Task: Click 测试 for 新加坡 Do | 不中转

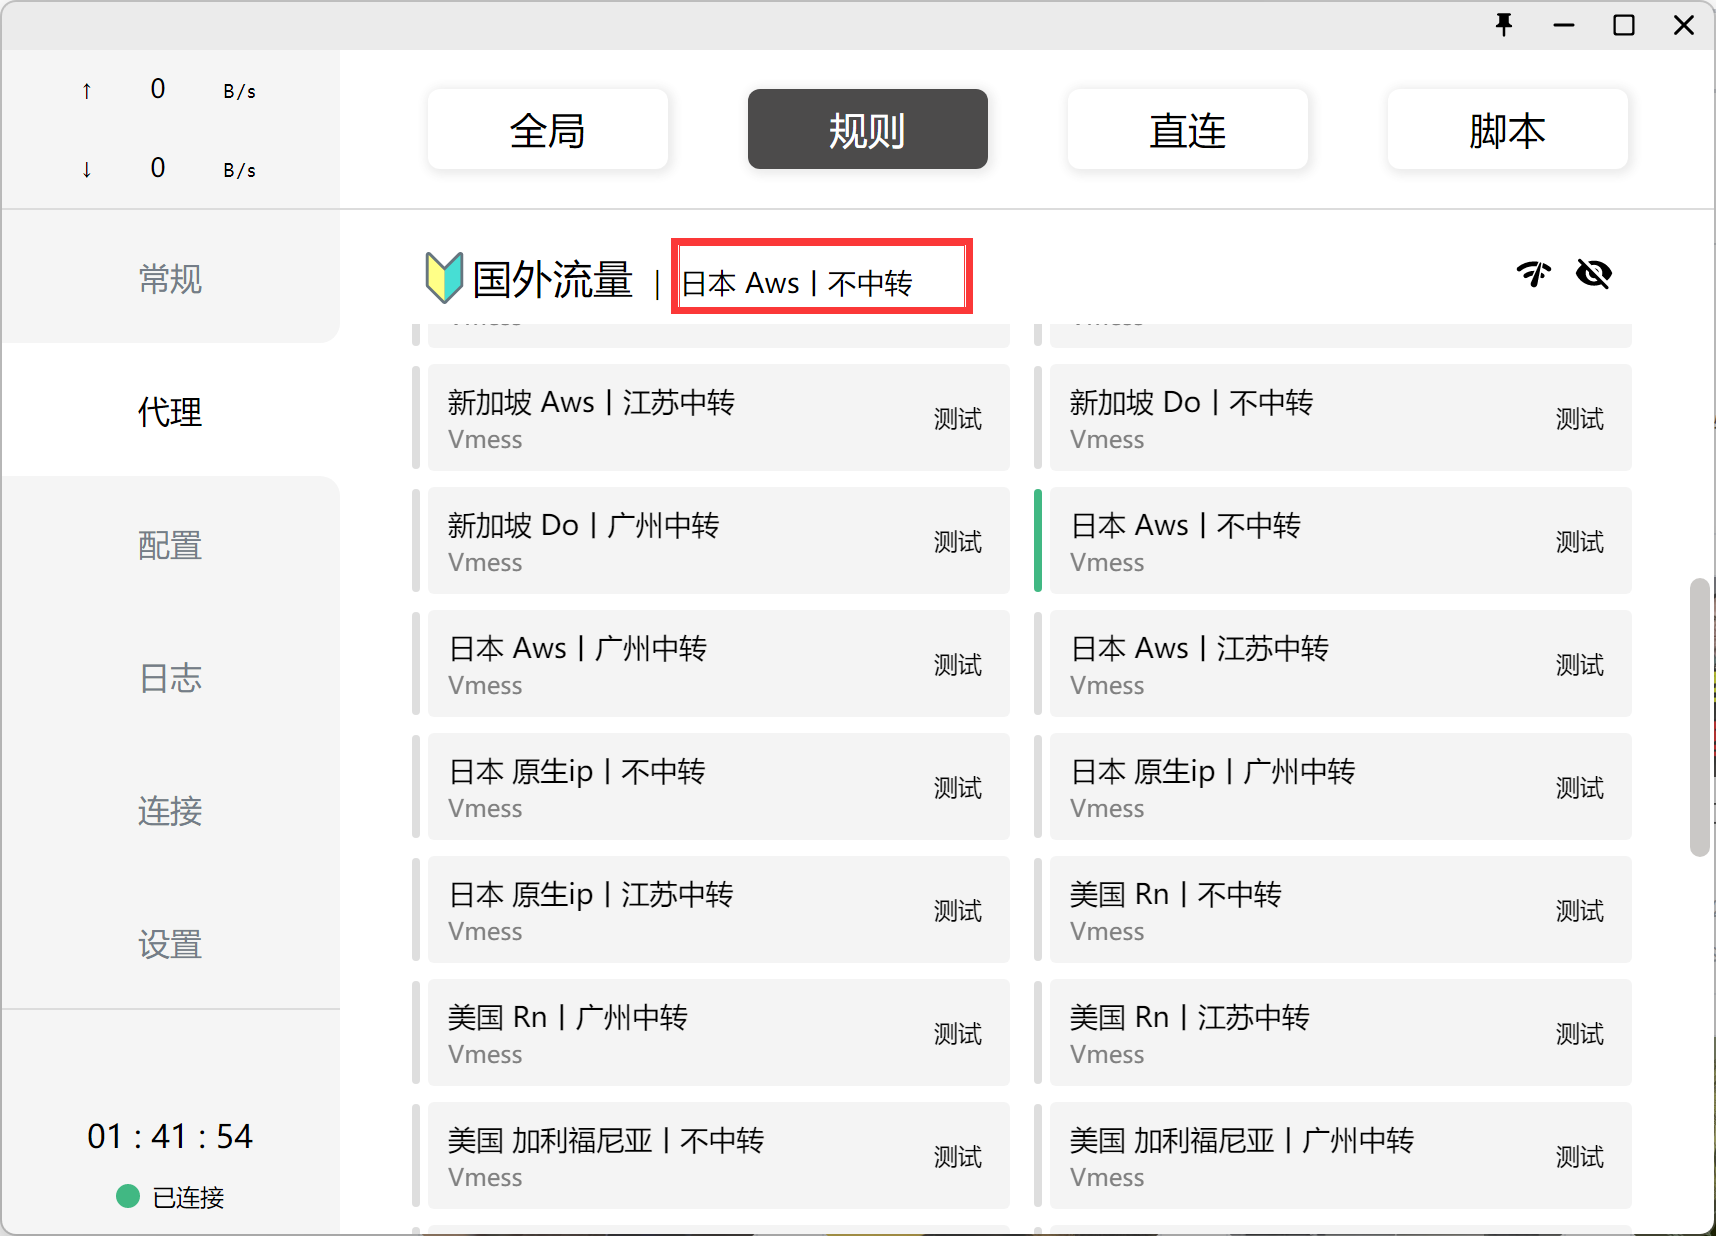Action: tap(1580, 419)
